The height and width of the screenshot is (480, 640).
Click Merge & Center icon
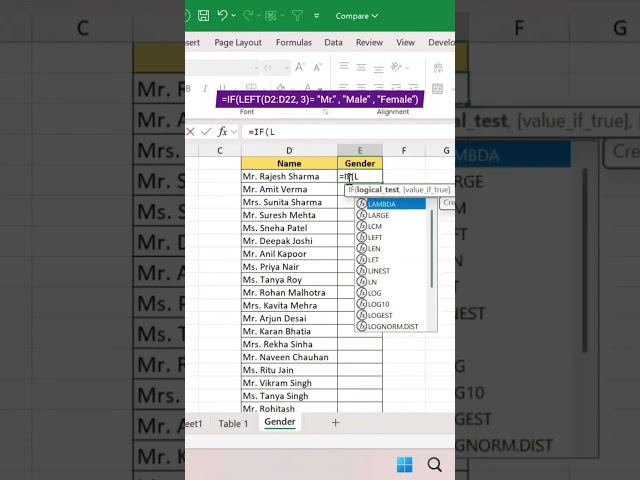tap(438, 89)
